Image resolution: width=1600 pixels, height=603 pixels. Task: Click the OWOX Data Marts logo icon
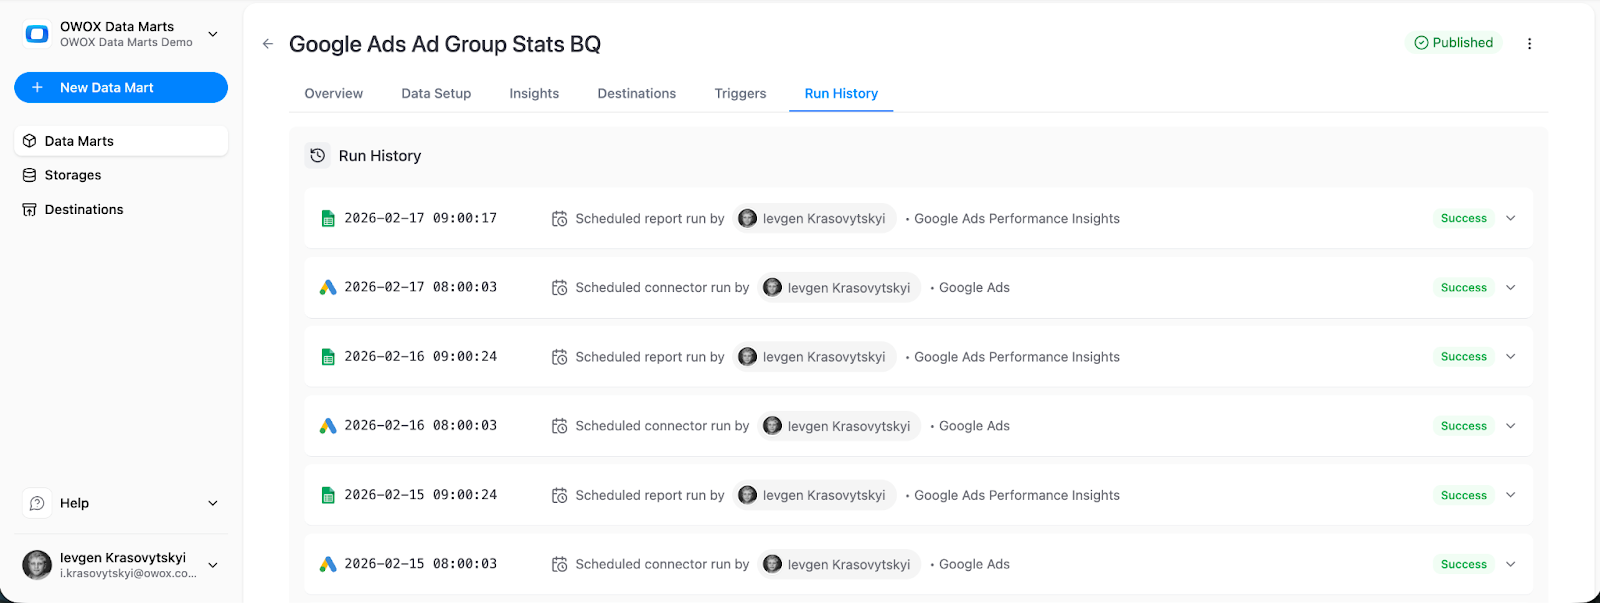[37, 34]
